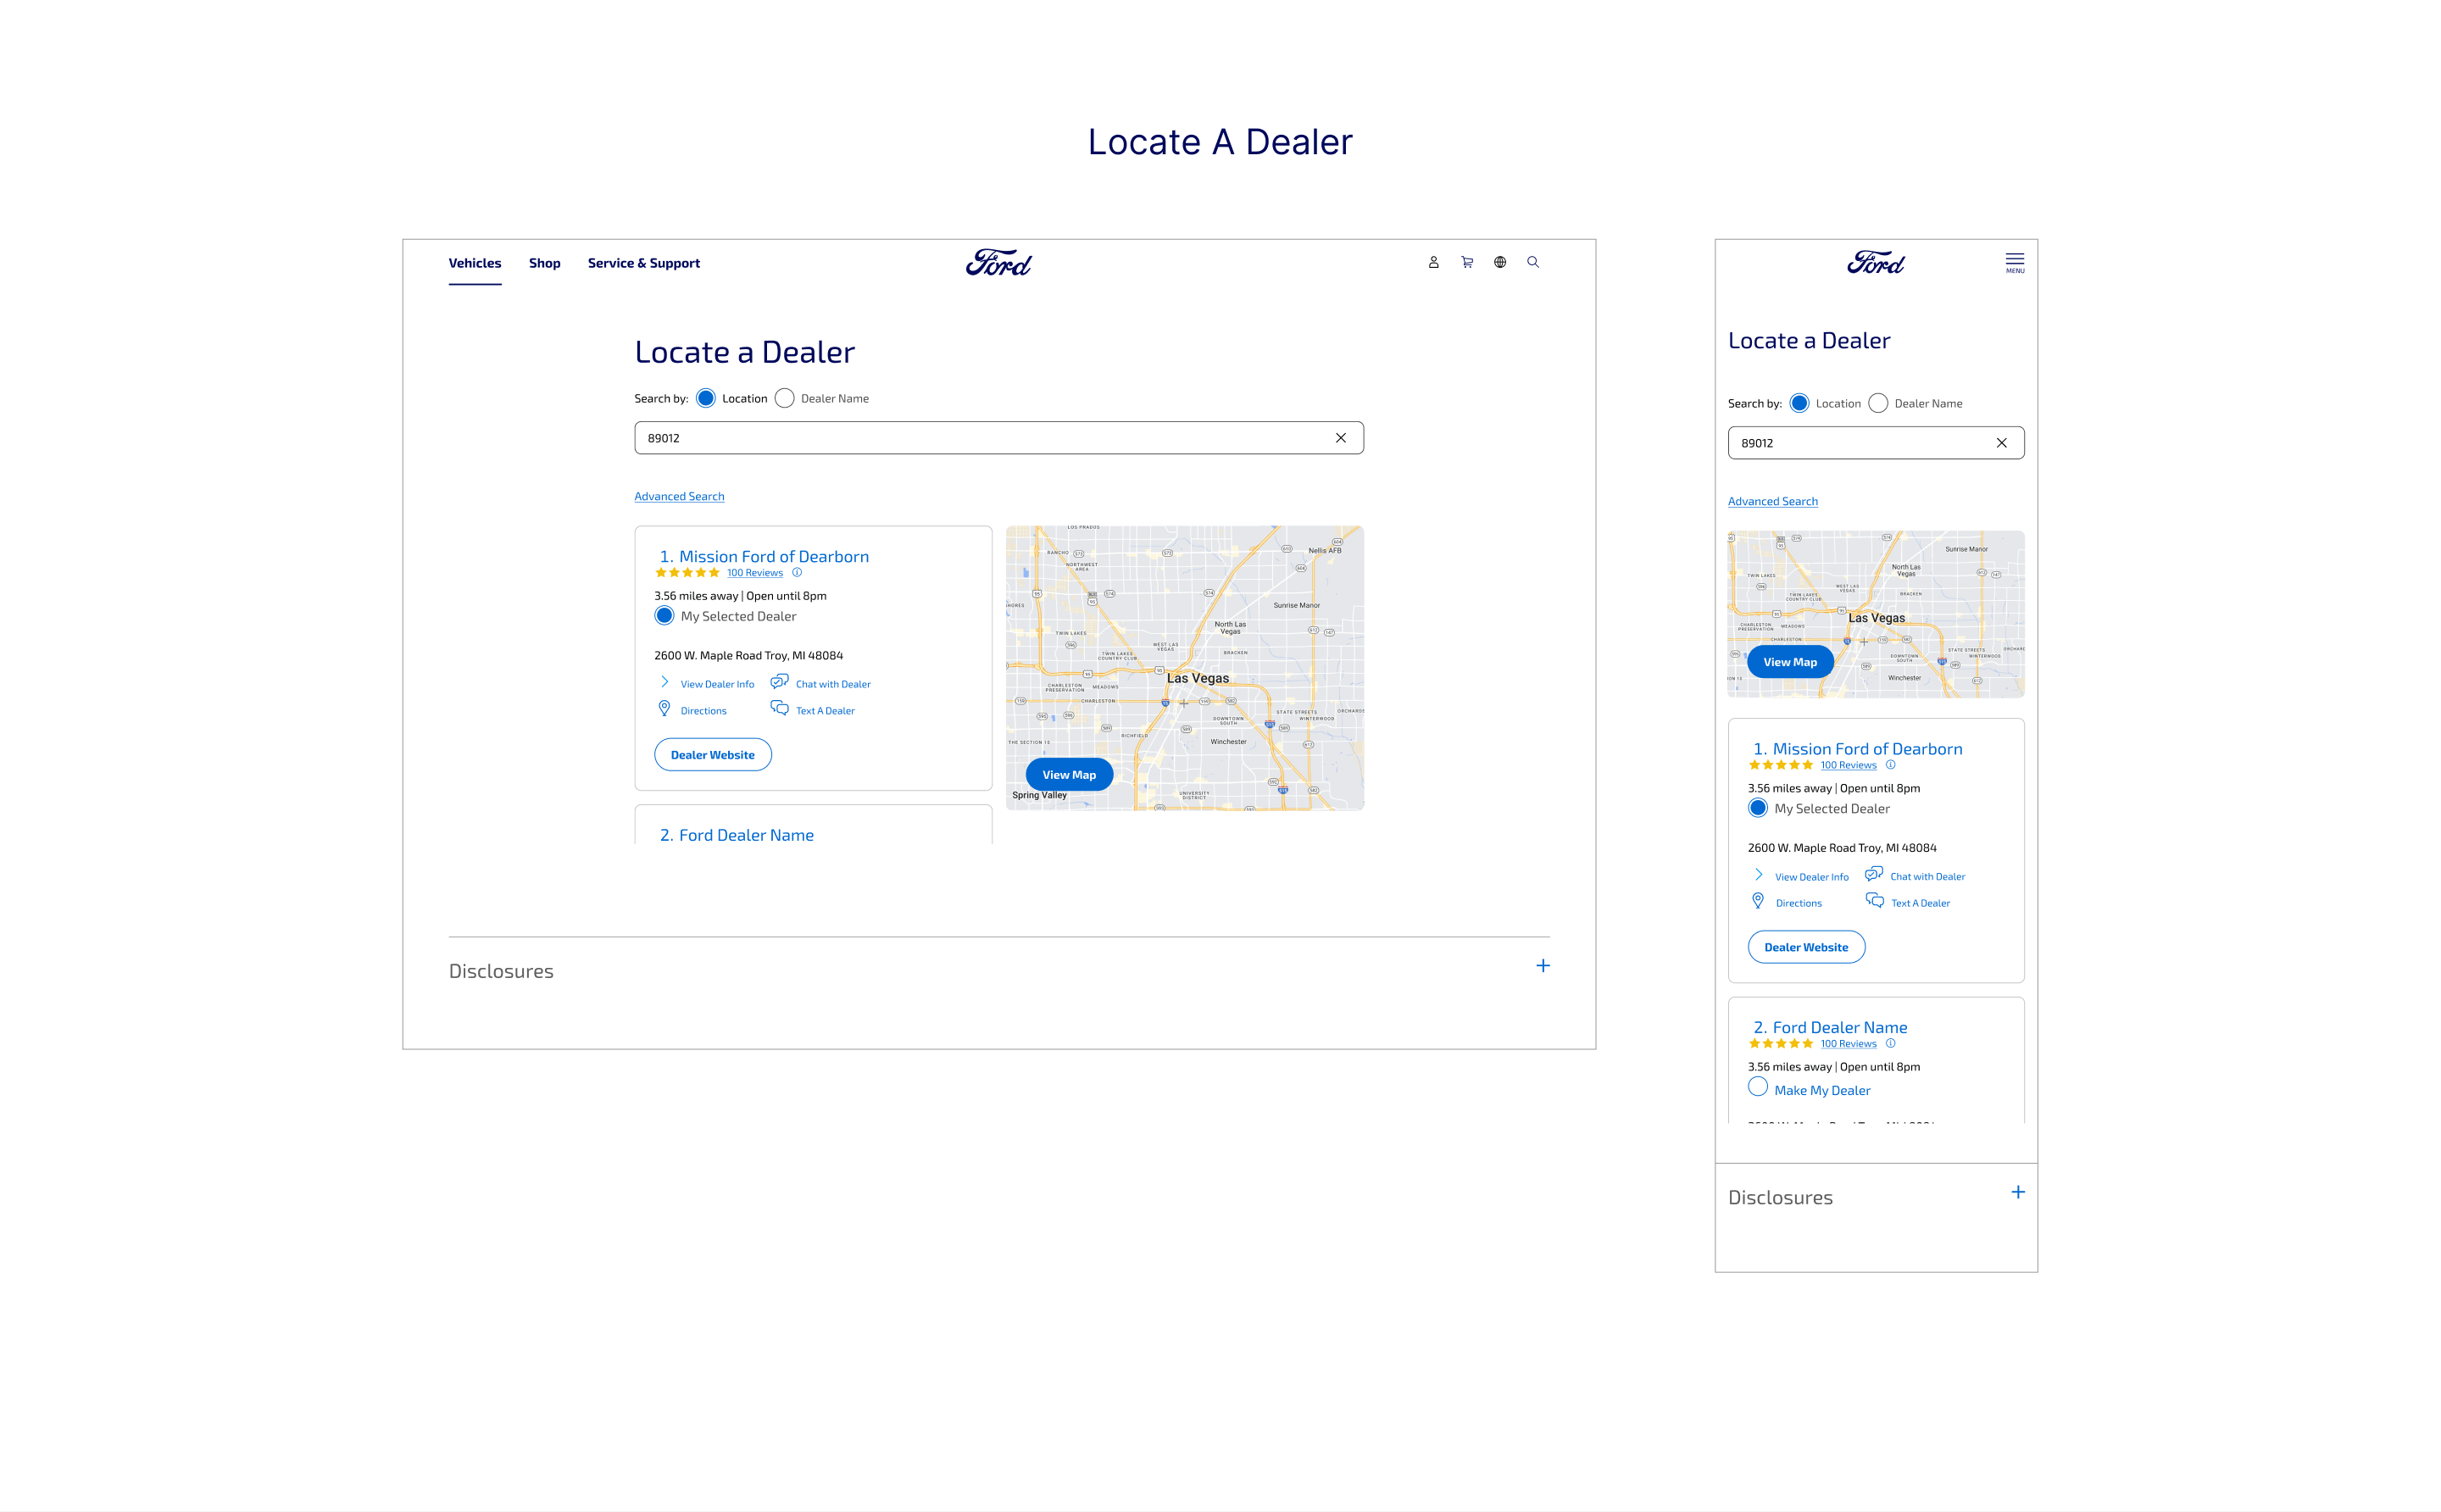This screenshot has width=2441, height=1512.
Task: Clear the desktop search field with X
Action: [1340, 438]
